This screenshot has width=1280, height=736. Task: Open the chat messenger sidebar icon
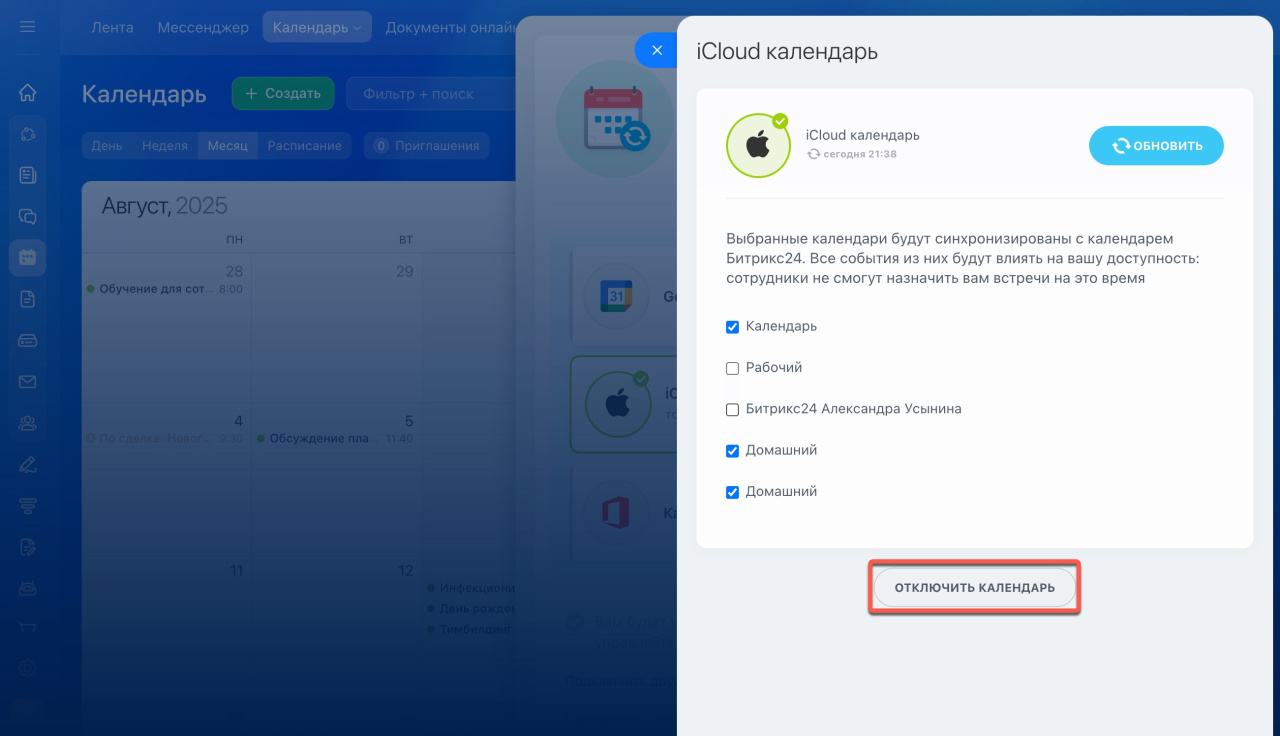click(27, 216)
